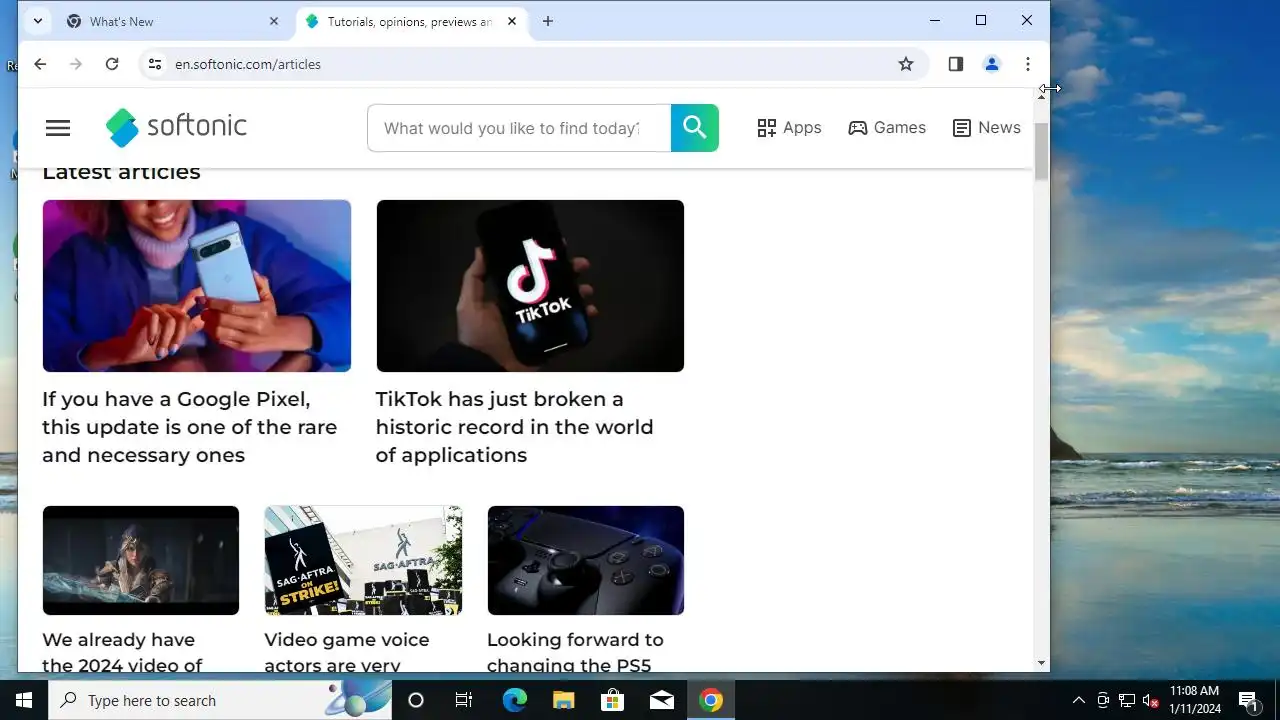The image size is (1280, 720).
Task: Open the SAG-AFTRA strike thumbnail
Action: [x=363, y=560]
